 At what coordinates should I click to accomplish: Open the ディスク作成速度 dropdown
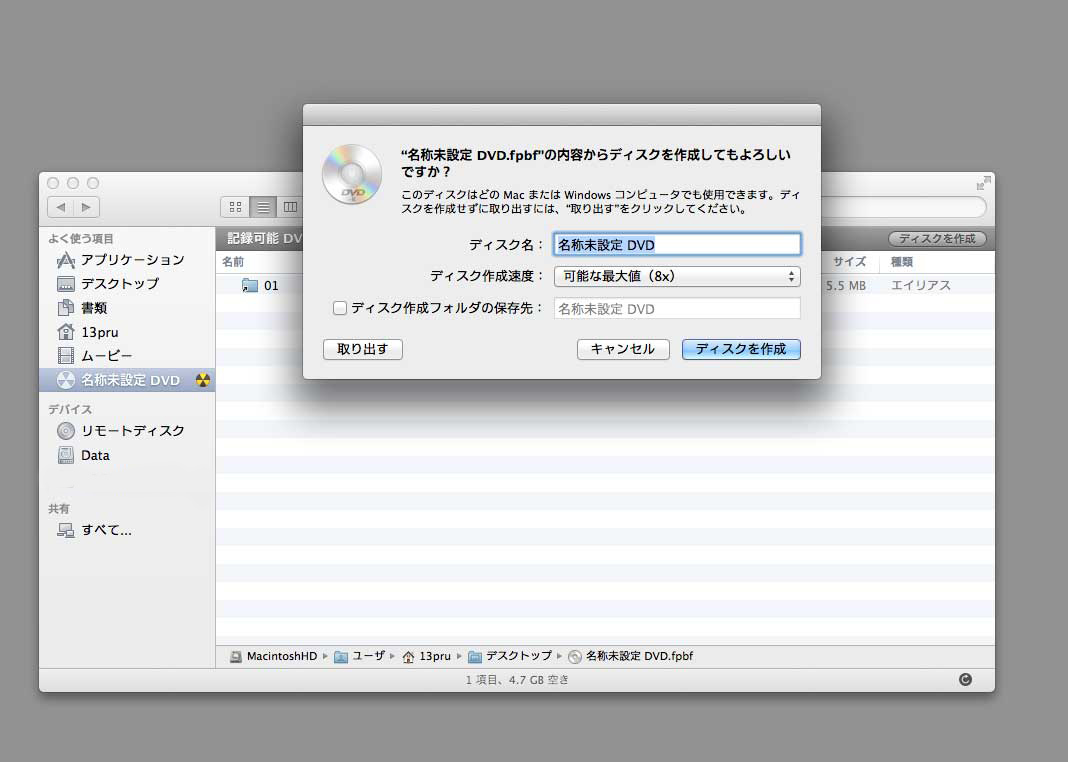coord(677,276)
